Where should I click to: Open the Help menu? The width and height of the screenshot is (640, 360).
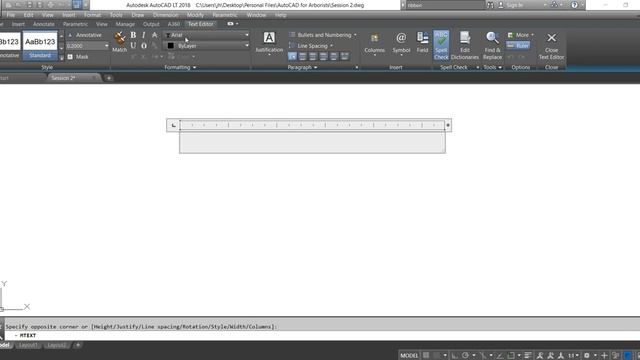coord(280,15)
